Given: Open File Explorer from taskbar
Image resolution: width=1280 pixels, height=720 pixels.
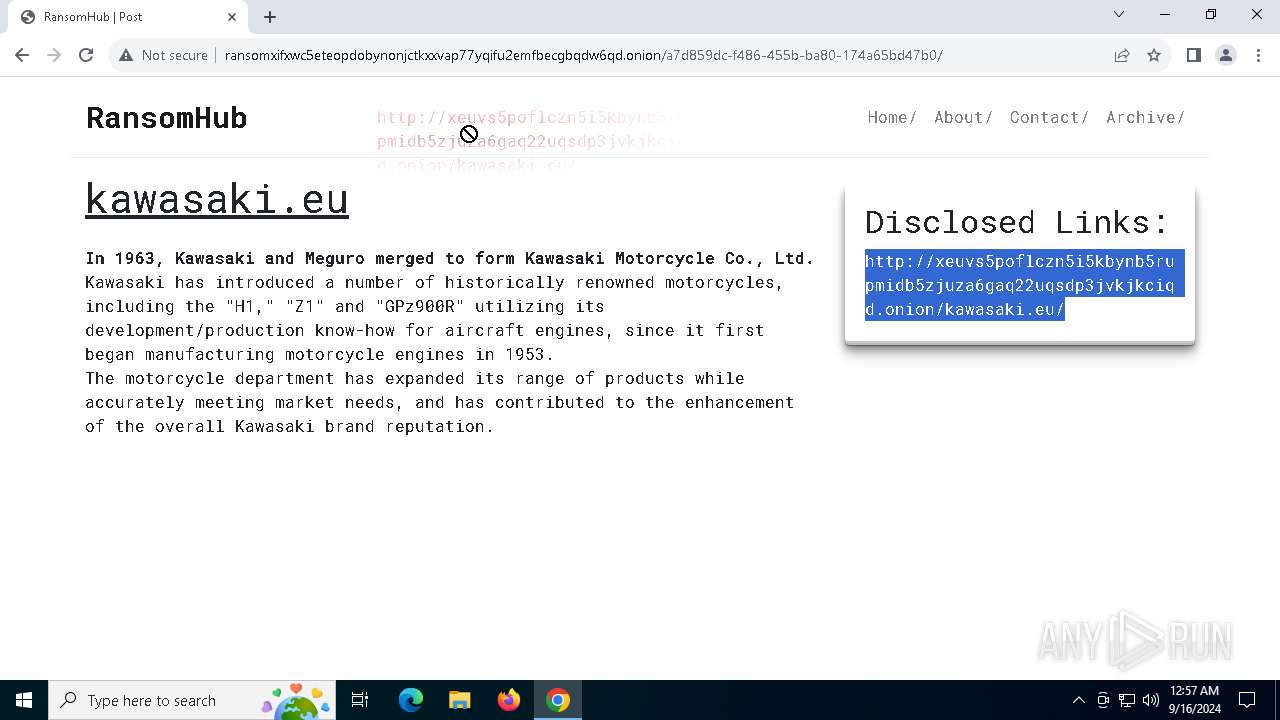Looking at the screenshot, I should click(459, 700).
